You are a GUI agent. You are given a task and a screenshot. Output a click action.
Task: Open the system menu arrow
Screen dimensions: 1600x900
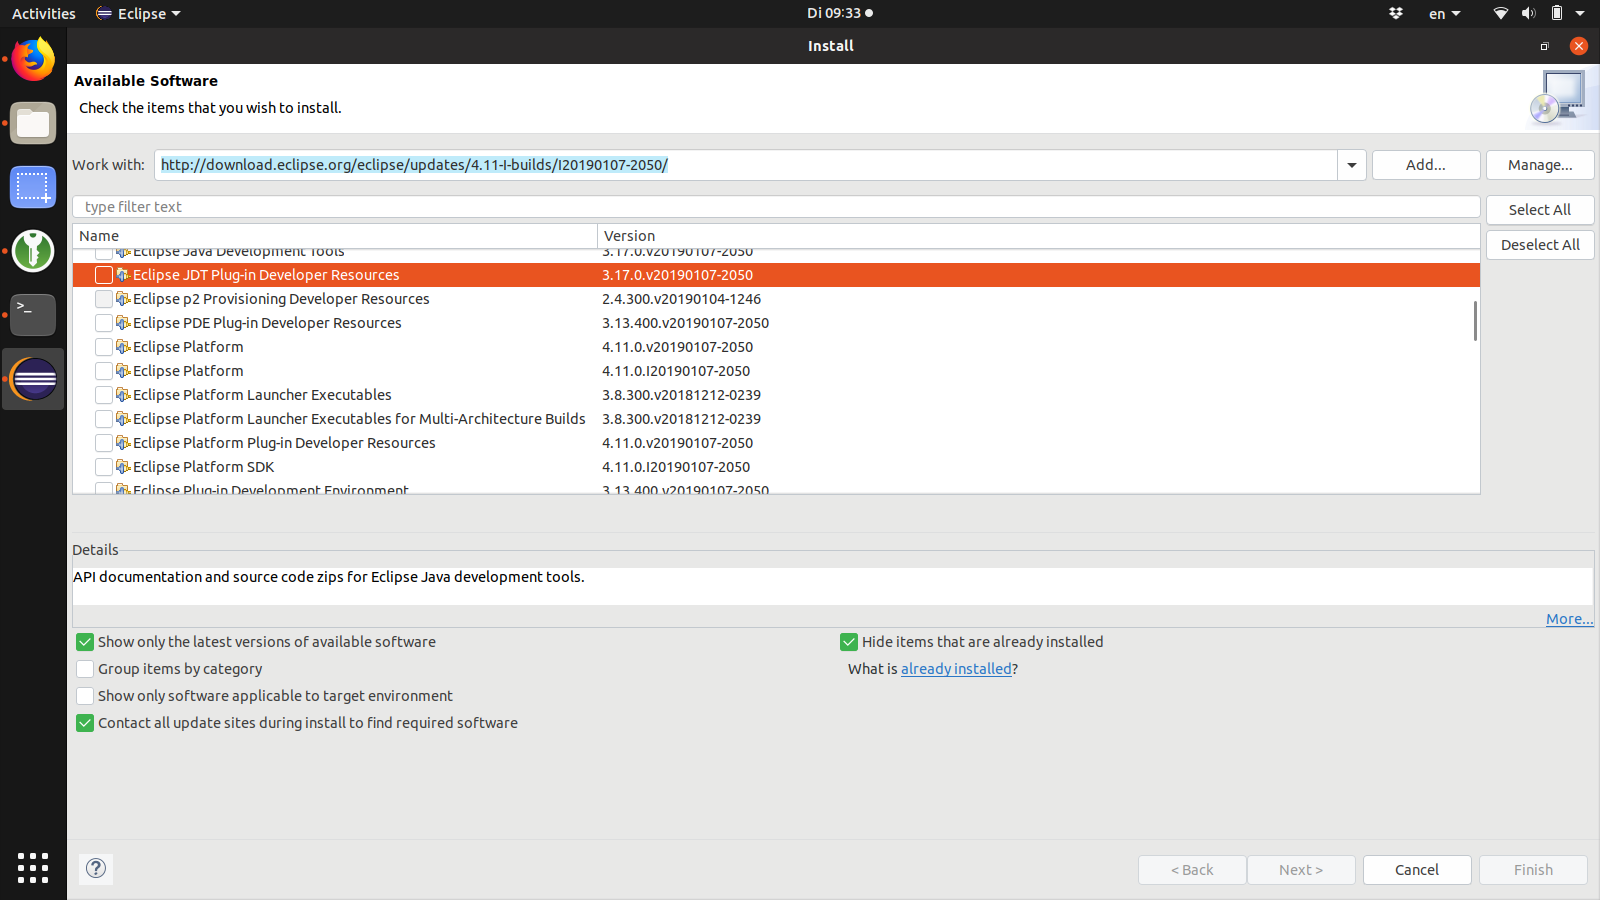[x=1580, y=13]
